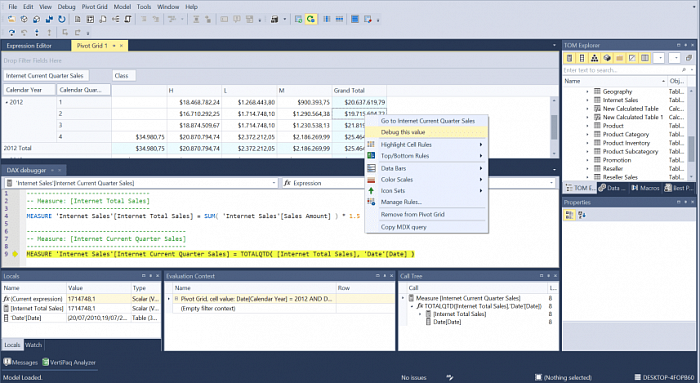Click the up/down arrows debugger step icon
Image resolution: width=700 pixels, height=383 pixels.
pyautogui.click(x=37, y=32)
